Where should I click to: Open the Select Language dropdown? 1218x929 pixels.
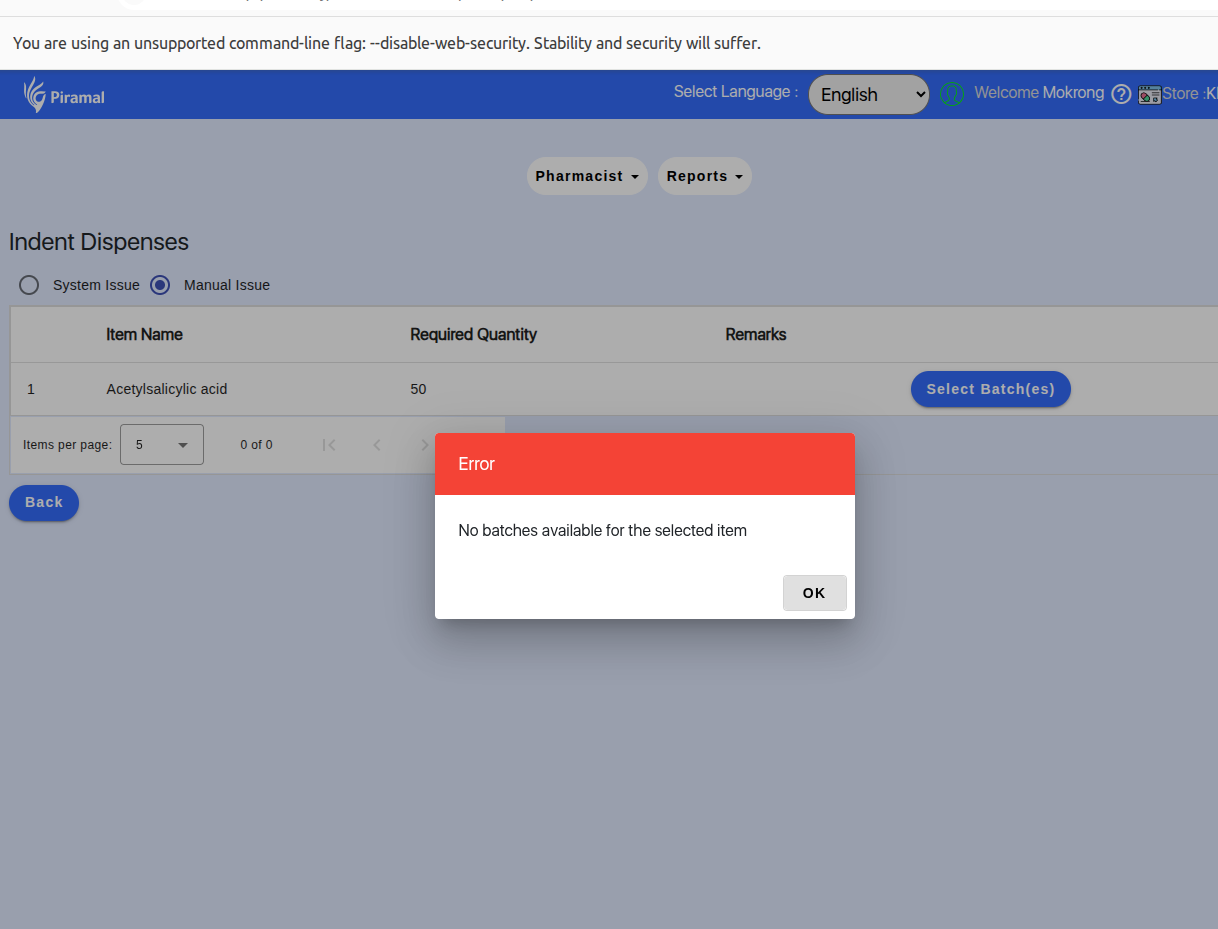pos(868,95)
